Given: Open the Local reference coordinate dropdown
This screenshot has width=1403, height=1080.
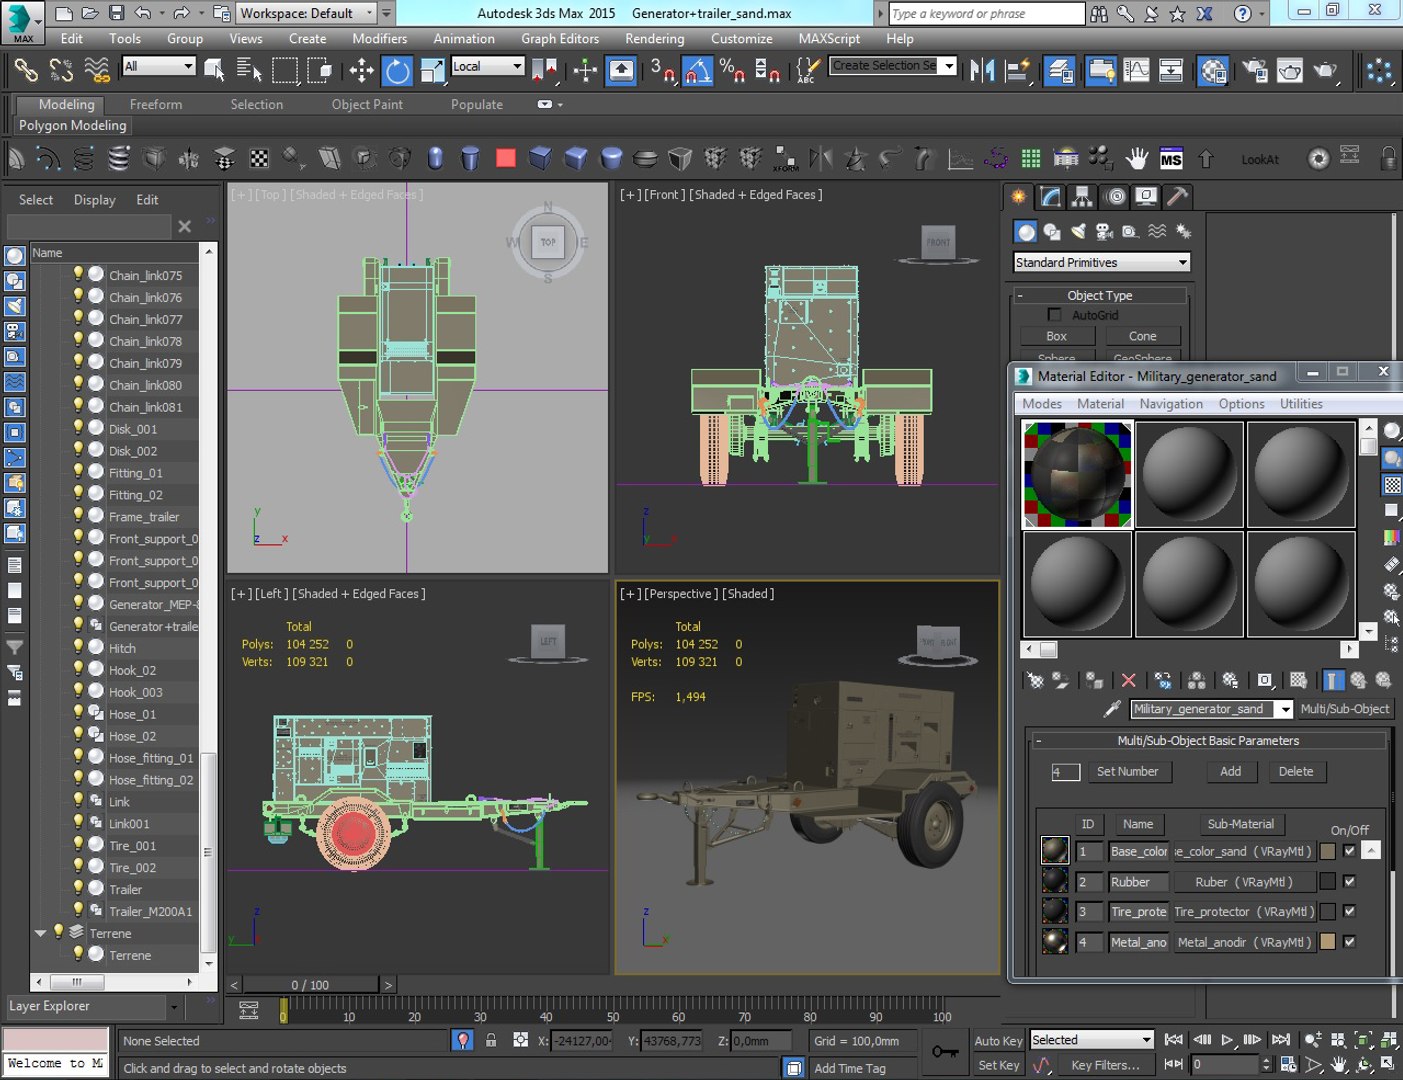Looking at the screenshot, I should (488, 66).
